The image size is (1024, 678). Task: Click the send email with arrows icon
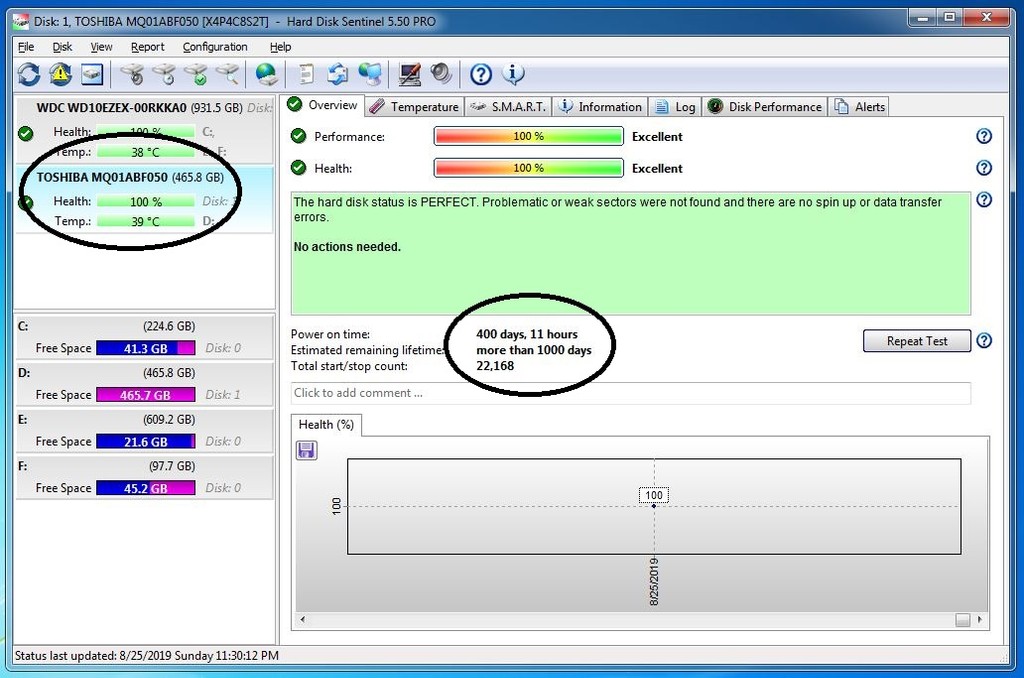[338, 74]
